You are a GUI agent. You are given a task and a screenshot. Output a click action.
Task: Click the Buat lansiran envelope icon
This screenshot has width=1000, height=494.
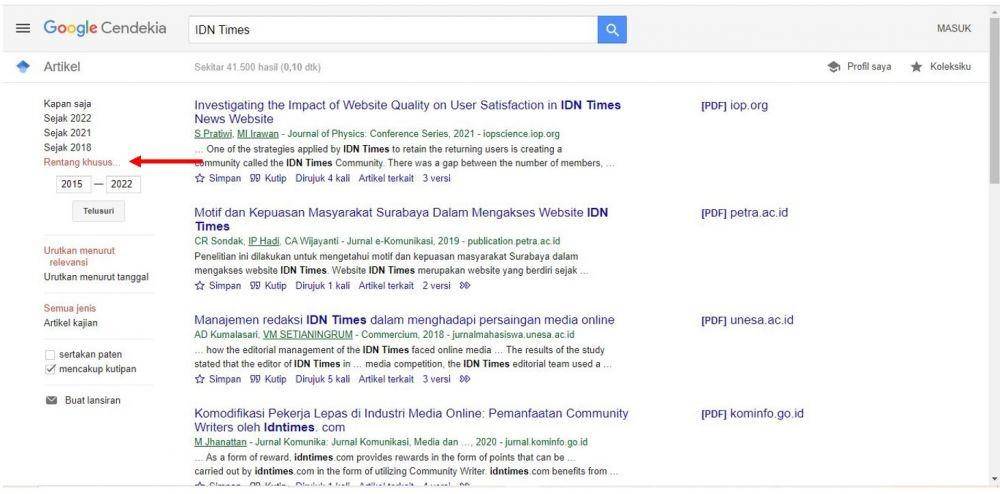(51, 400)
